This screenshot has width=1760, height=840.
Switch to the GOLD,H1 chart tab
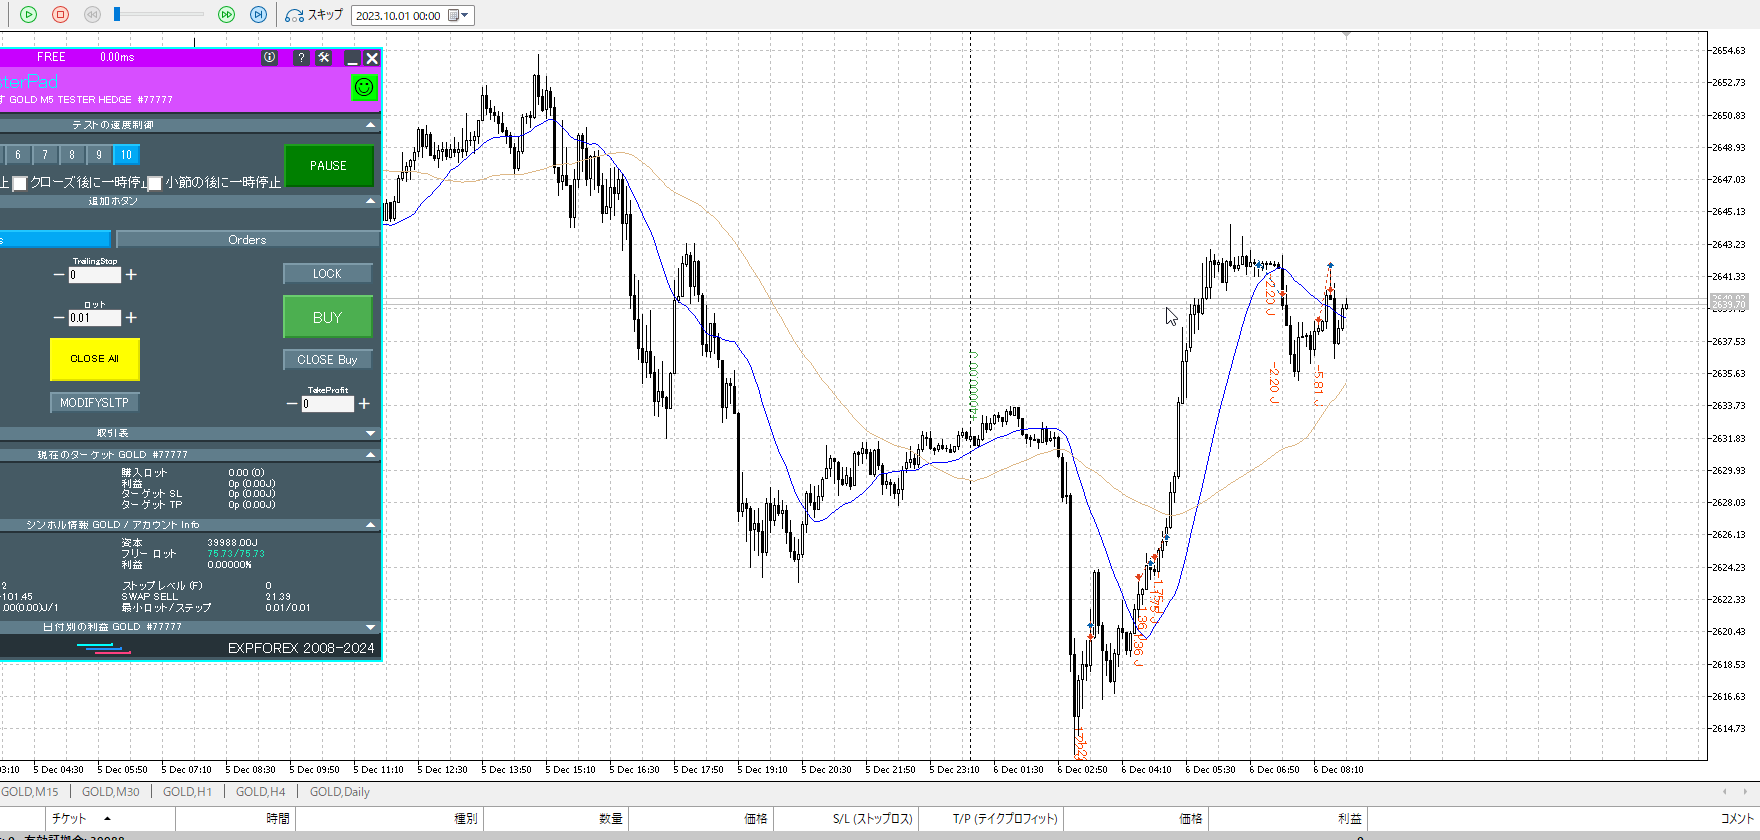(x=187, y=792)
